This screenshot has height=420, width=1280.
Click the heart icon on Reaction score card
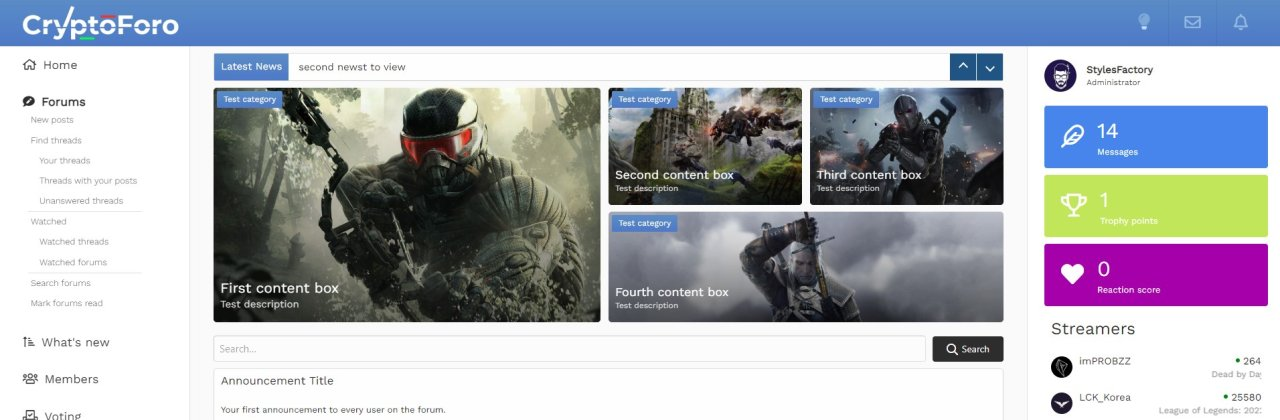click(1073, 274)
